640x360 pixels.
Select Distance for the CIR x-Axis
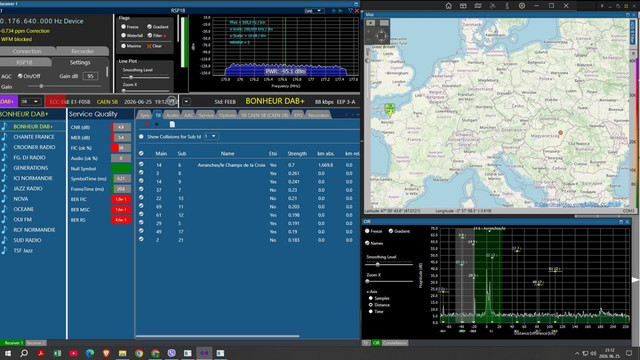[x=371, y=305]
